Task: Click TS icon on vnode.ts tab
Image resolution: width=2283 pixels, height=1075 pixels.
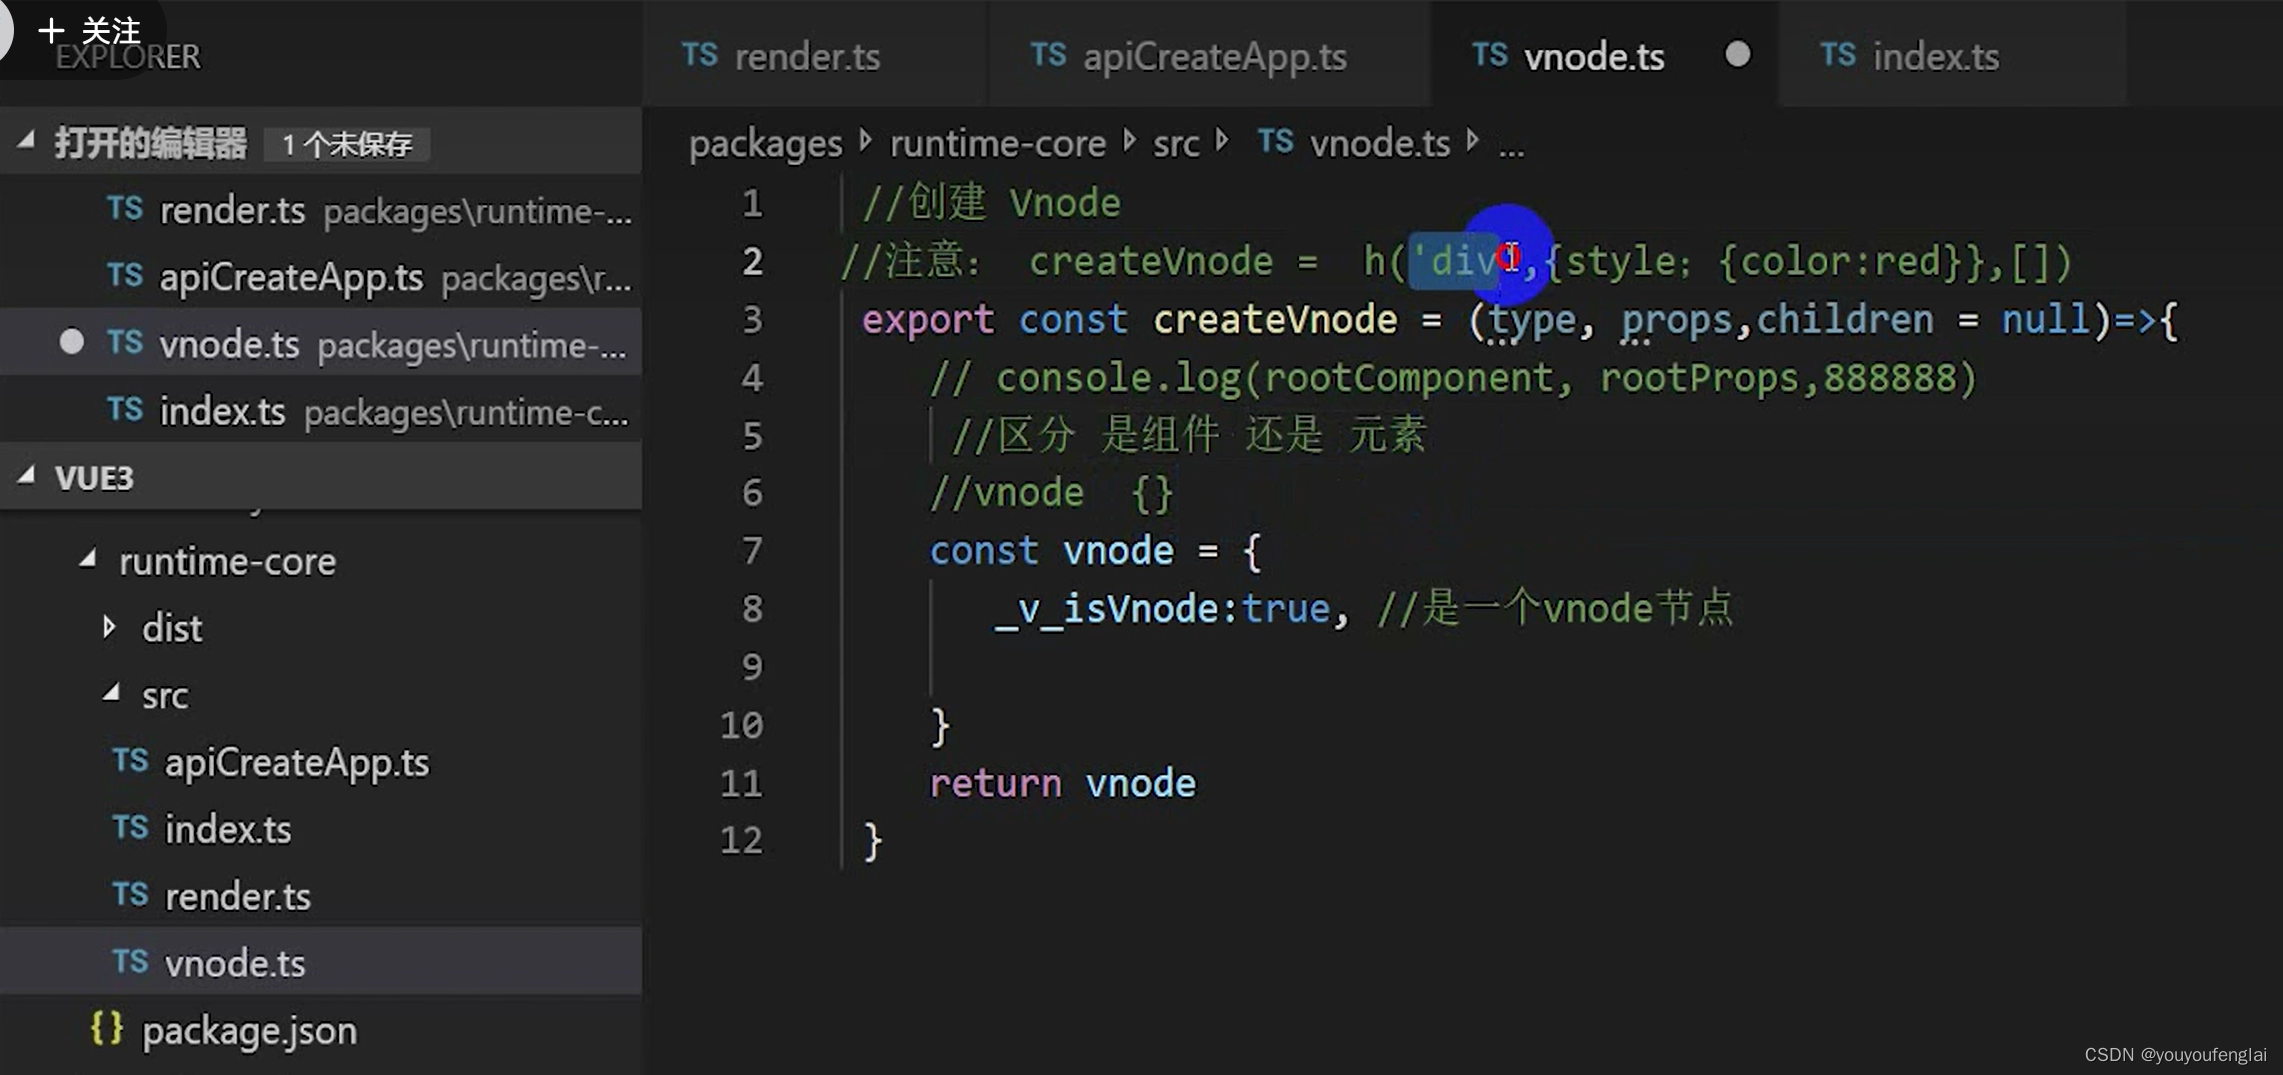Action: (x=1489, y=55)
